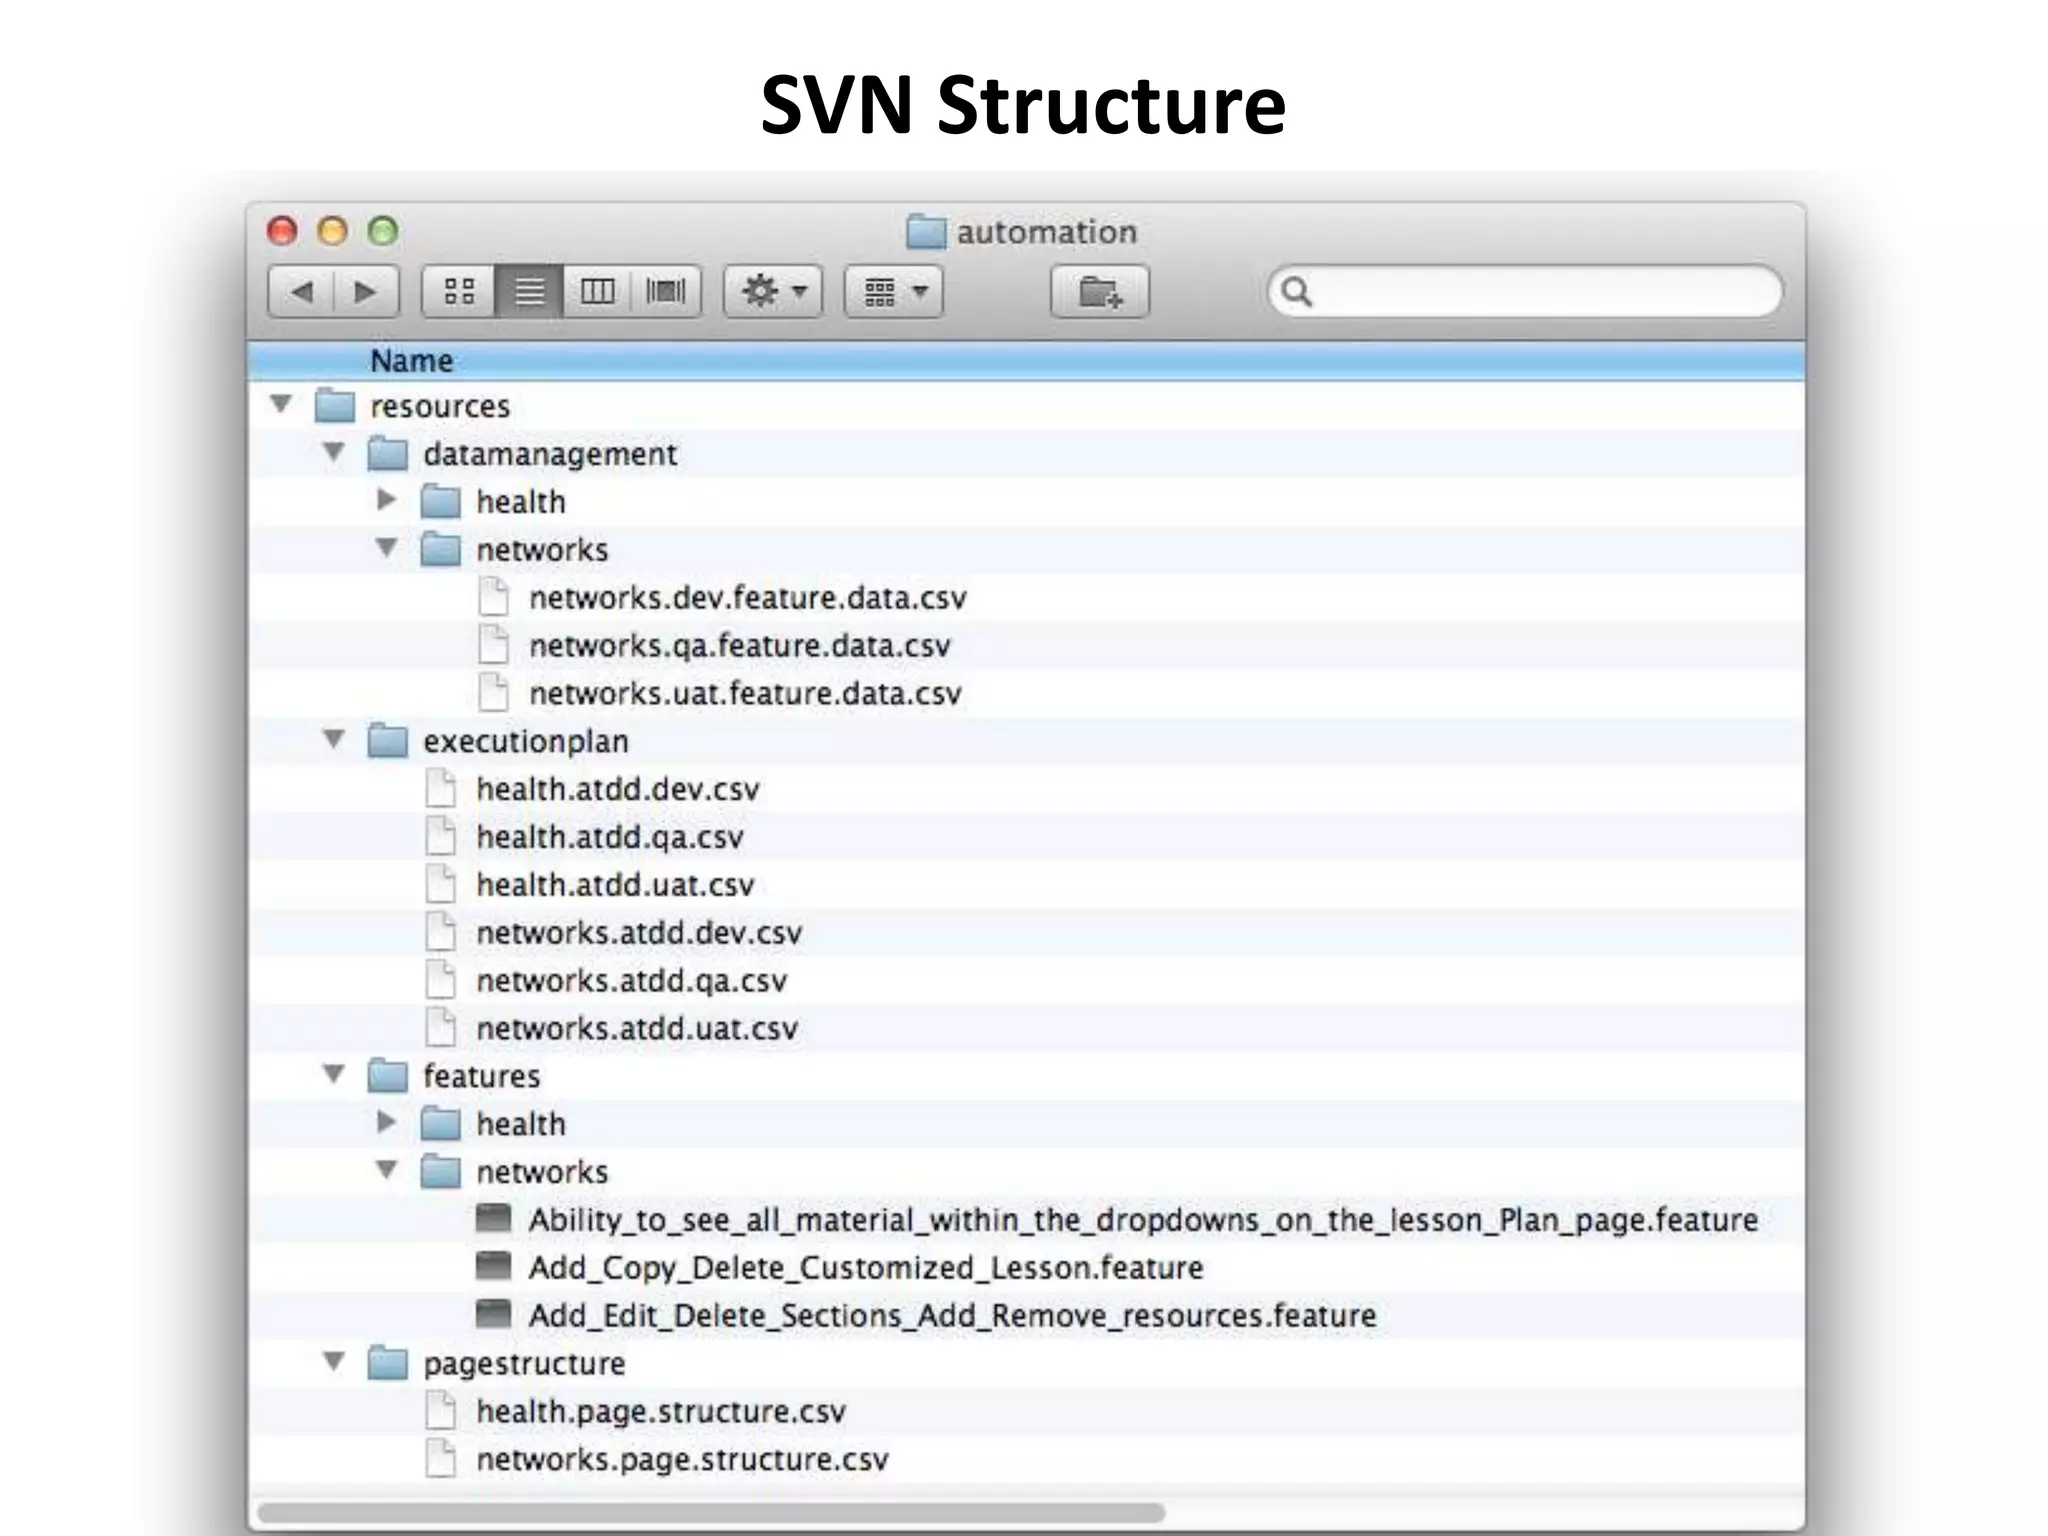Expand health folder under datamanagement
The height and width of the screenshot is (1536, 2048).
(x=387, y=500)
